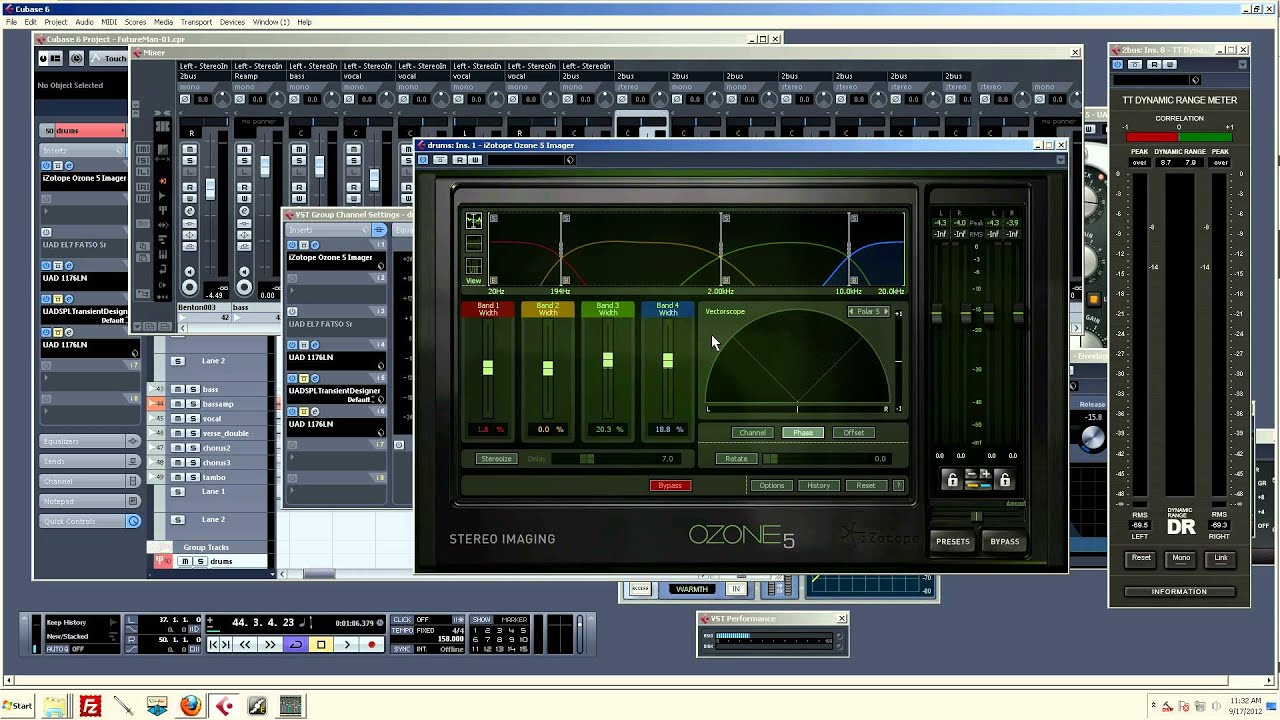
Task: Click the transport Record button
Action: [x=372, y=645]
